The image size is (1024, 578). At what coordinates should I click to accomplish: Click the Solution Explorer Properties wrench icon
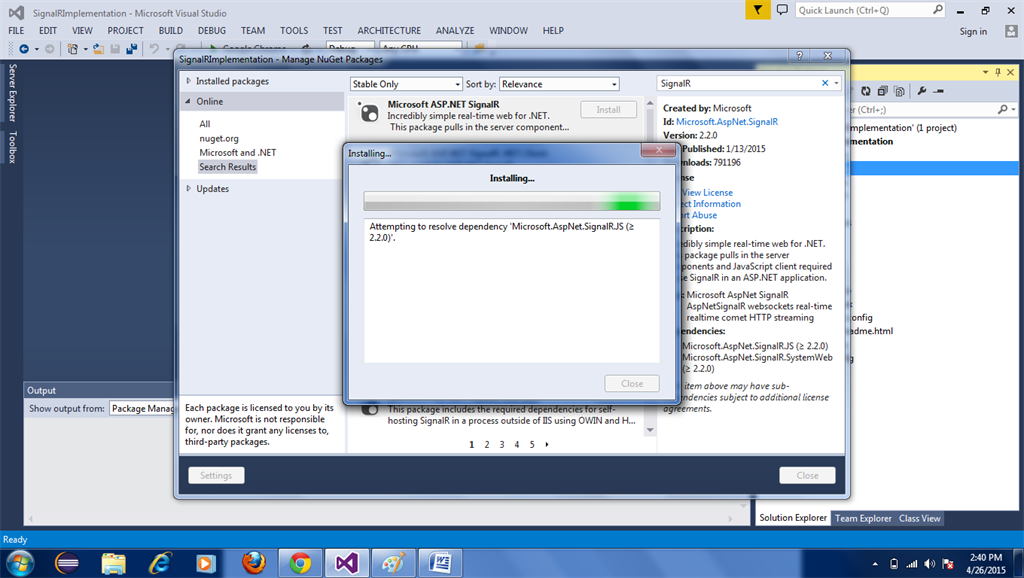click(x=921, y=91)
